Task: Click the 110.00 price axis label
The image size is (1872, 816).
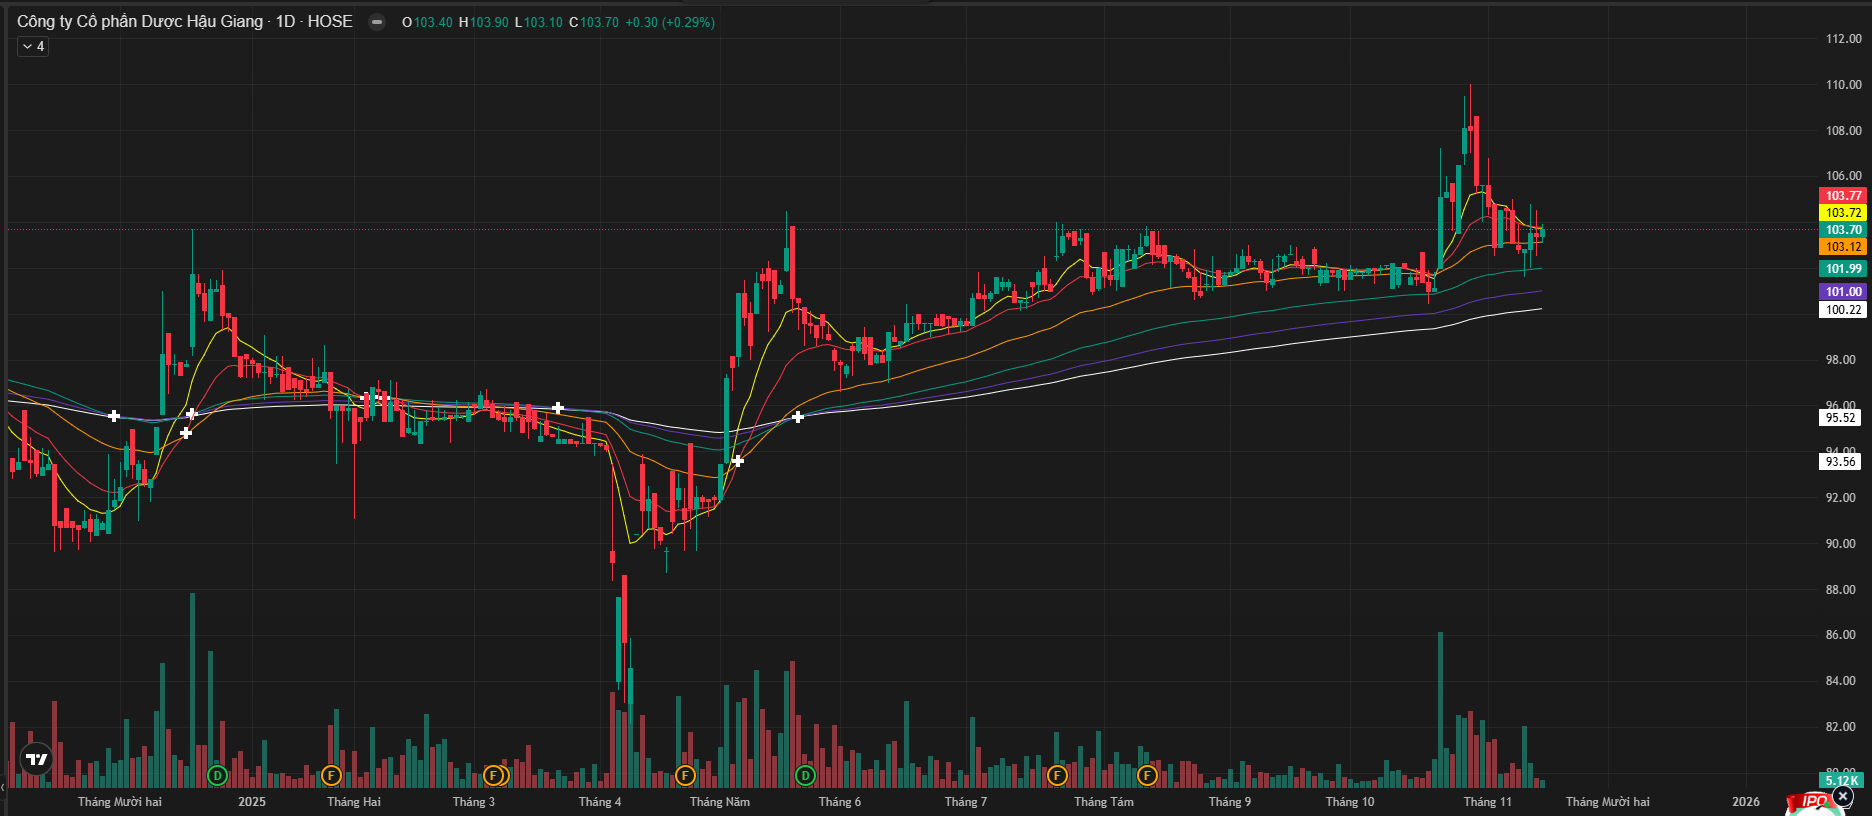Action: pyautogui.click(x=1844, y=85)
